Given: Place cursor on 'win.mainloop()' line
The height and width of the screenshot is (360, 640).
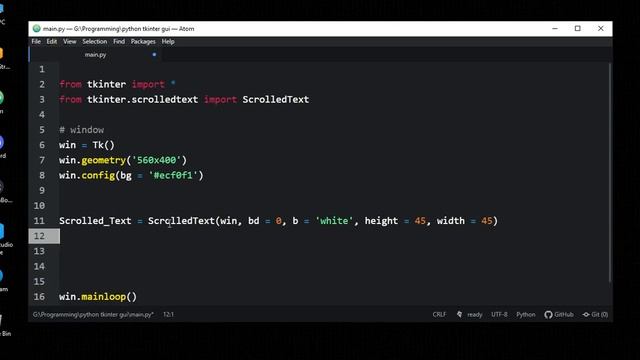Looking at the screenshot, I should point(98,297).
